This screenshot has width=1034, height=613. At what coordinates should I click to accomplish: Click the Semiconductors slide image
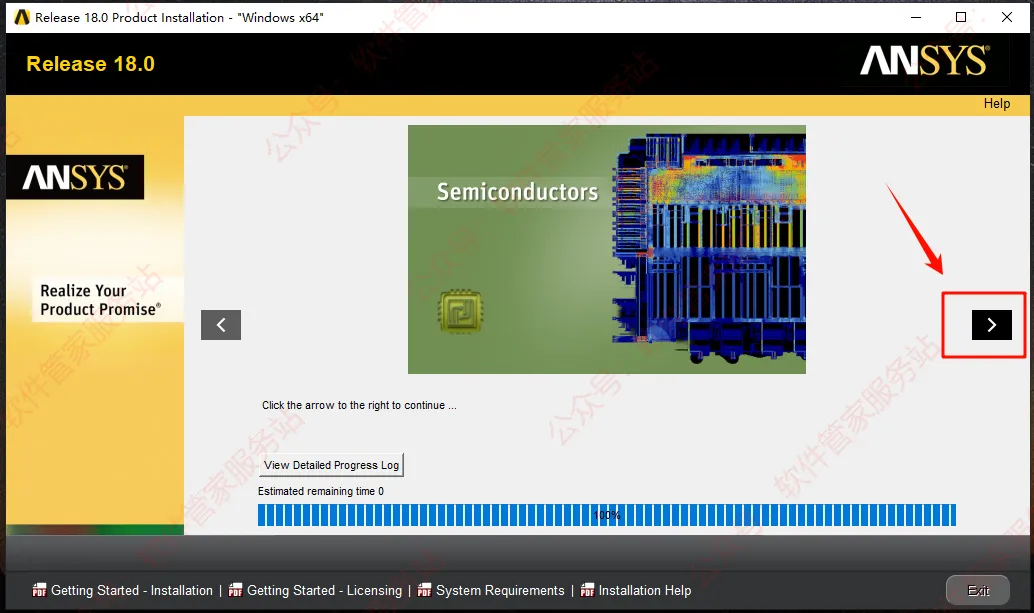point(607,249)
